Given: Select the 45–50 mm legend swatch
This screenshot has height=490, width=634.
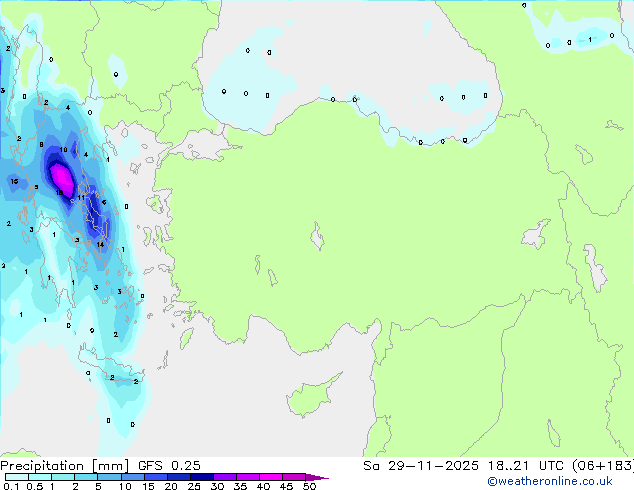Looking at the screenshot, I should tap(294, 477).
